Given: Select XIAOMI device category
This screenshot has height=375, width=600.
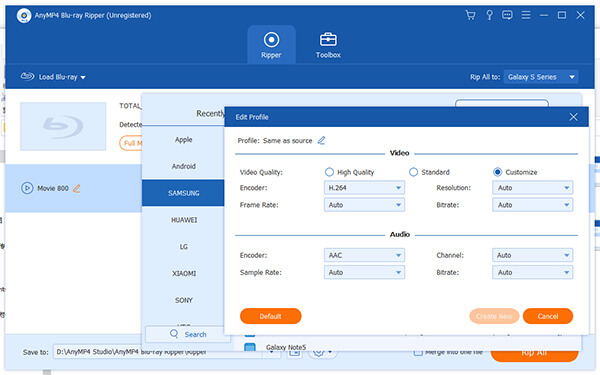Looking at the screenshot, I should (183, 274).
